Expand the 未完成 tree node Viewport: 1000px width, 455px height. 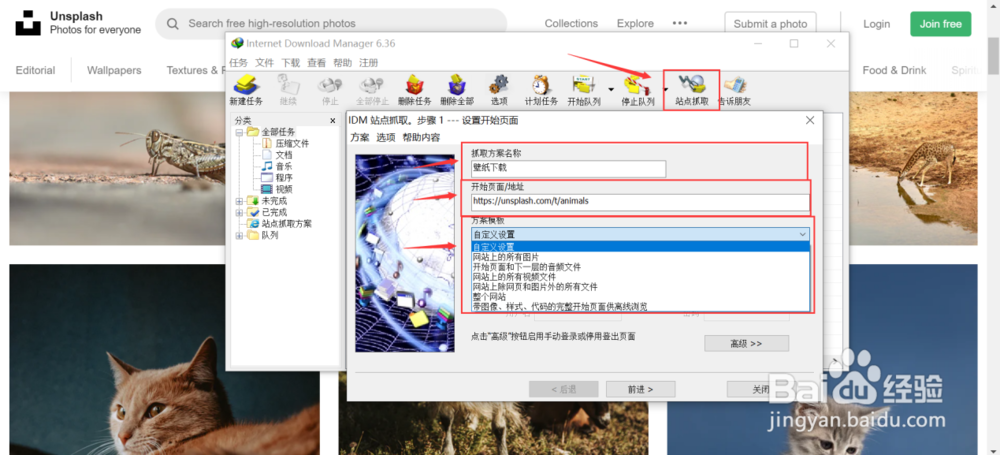(240, 201)
